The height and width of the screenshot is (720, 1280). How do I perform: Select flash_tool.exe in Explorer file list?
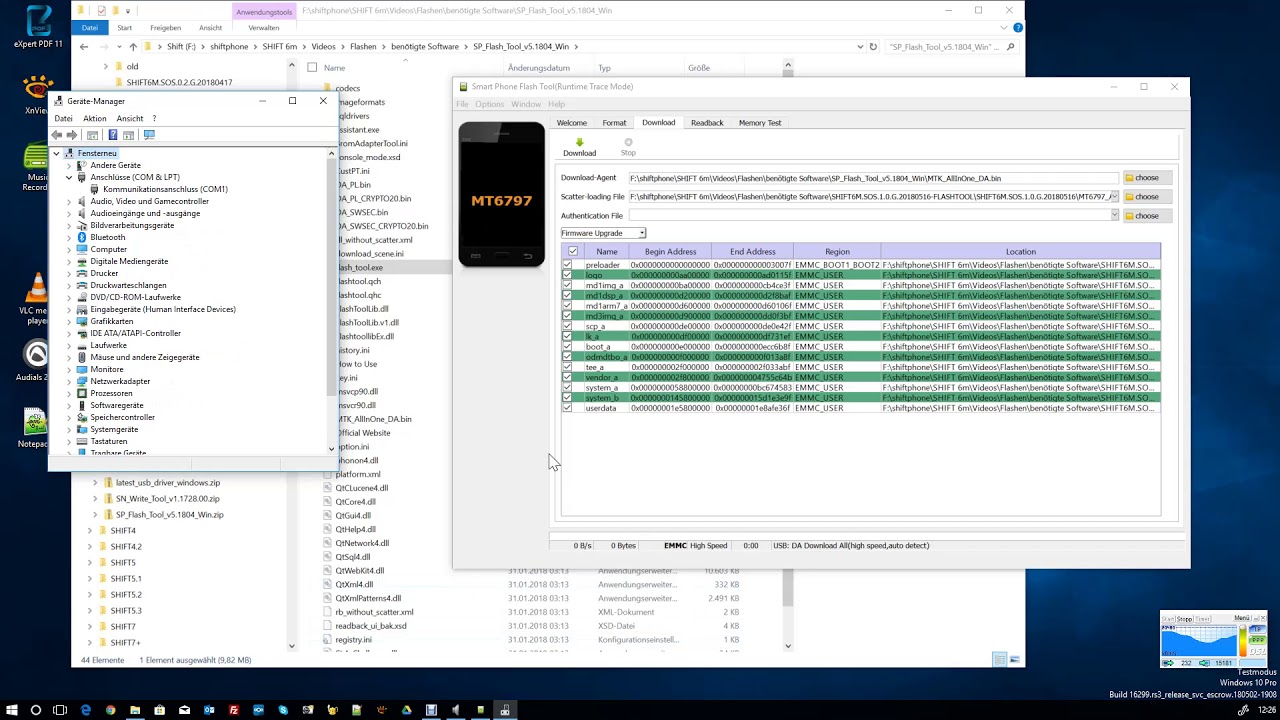click(360, 267)
